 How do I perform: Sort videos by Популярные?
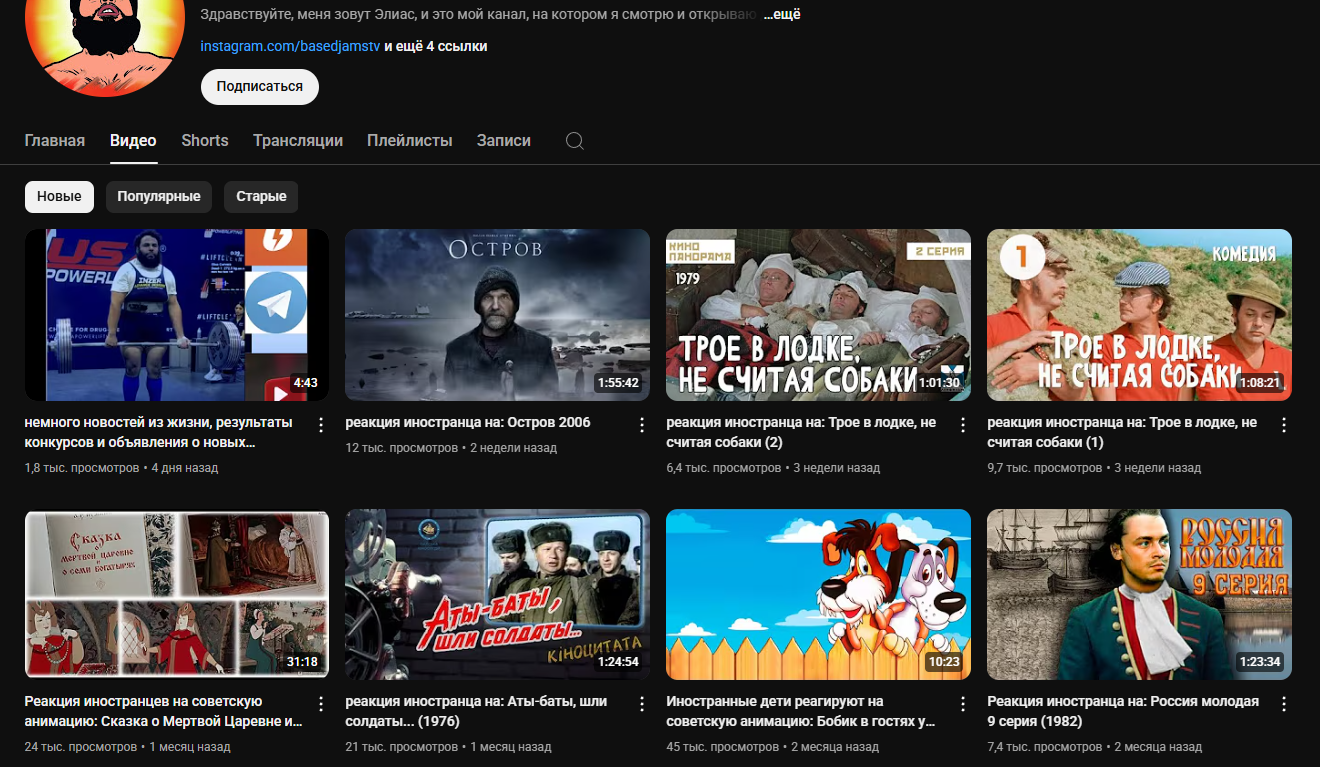(x=159, y=197)
